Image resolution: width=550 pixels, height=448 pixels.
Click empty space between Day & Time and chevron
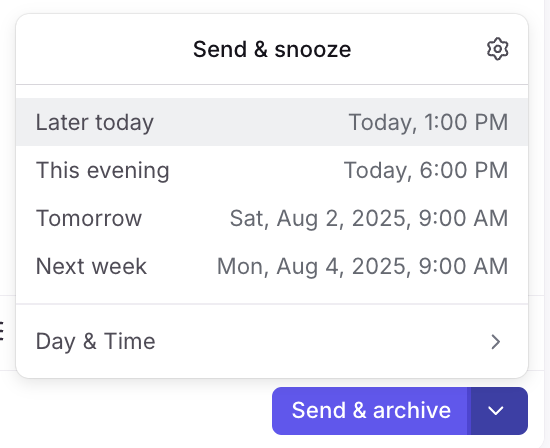tap(322, 341)
